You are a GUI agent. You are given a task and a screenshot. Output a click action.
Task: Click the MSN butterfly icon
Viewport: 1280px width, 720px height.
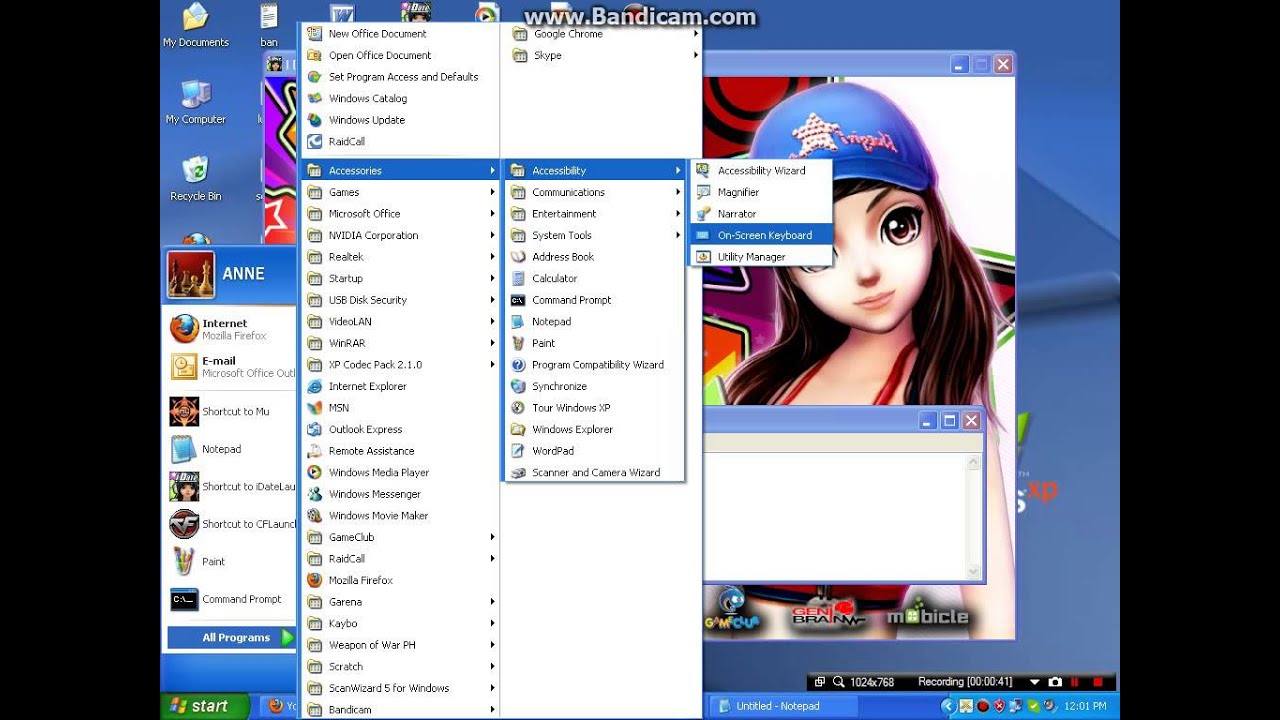(x=315, y=408)
